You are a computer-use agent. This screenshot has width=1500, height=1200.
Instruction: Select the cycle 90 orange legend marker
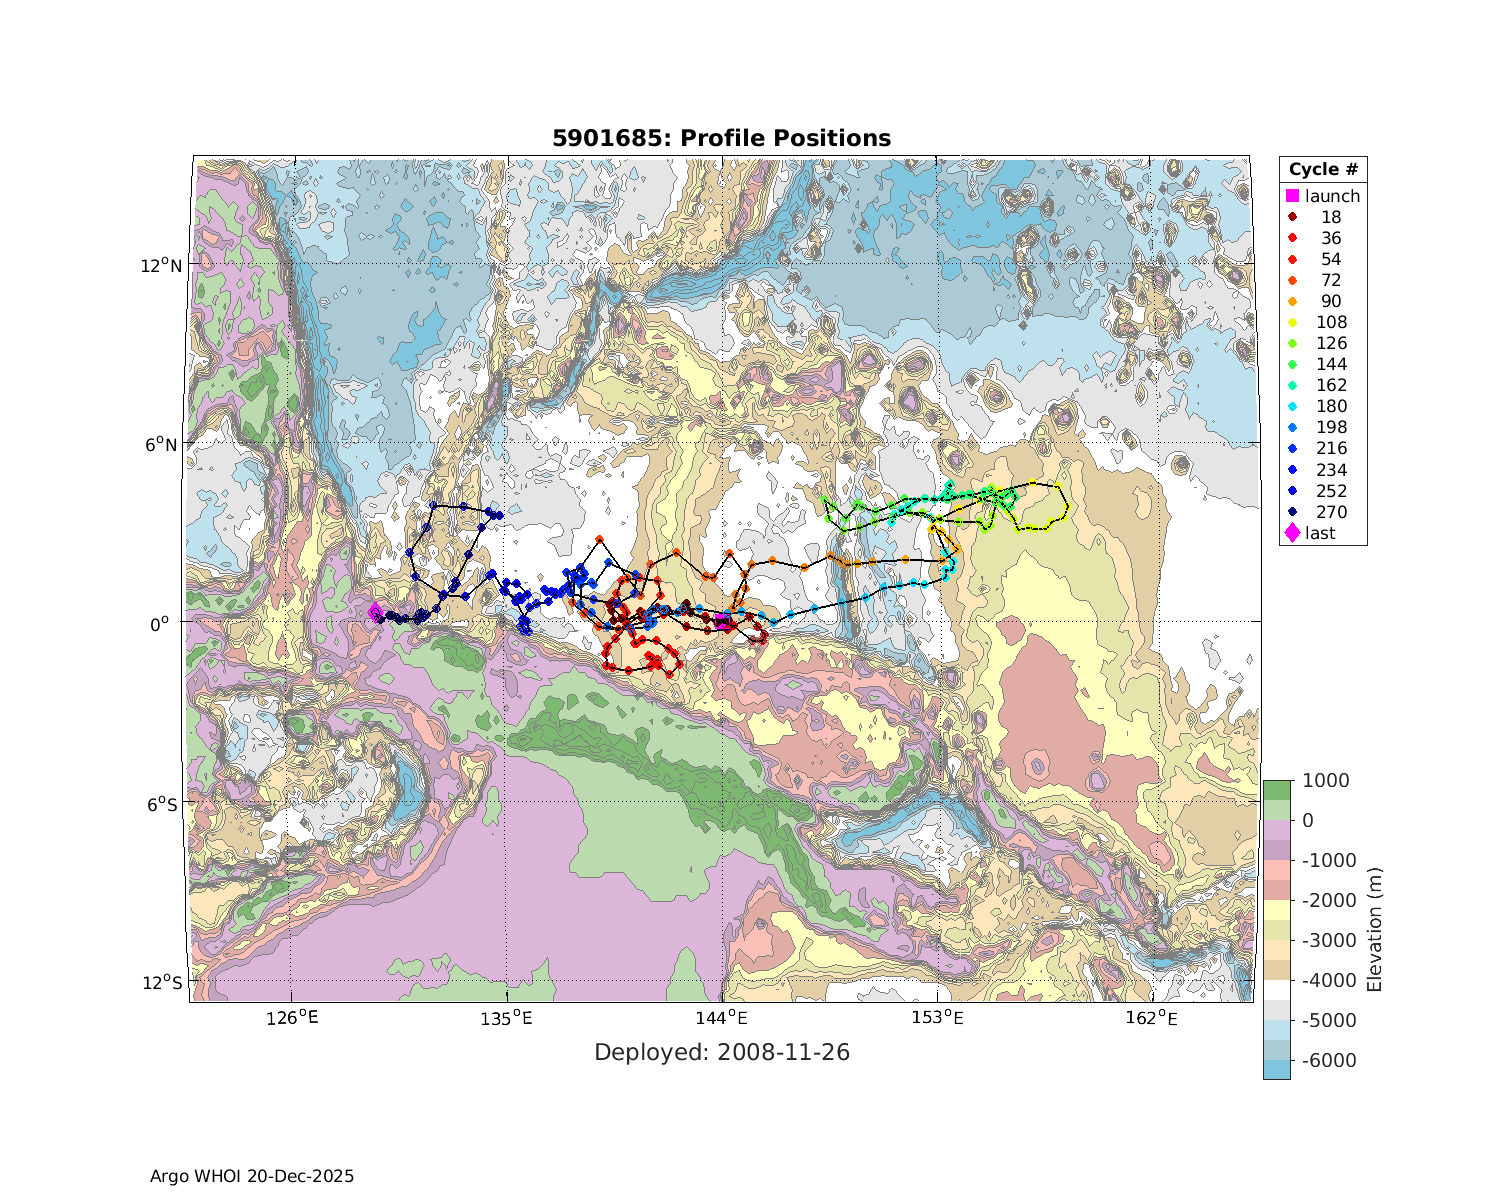coord(1292,301)
